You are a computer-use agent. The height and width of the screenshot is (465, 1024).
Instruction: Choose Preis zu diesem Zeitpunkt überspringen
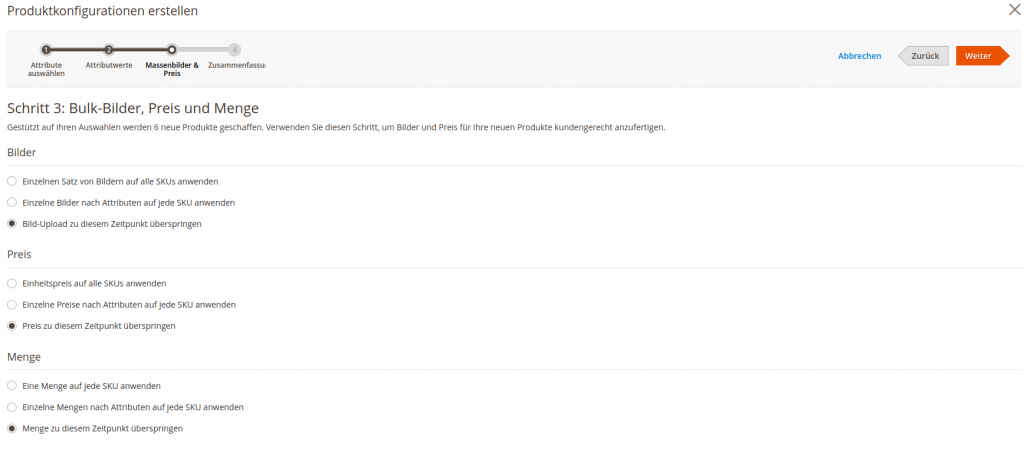point(12,326)
